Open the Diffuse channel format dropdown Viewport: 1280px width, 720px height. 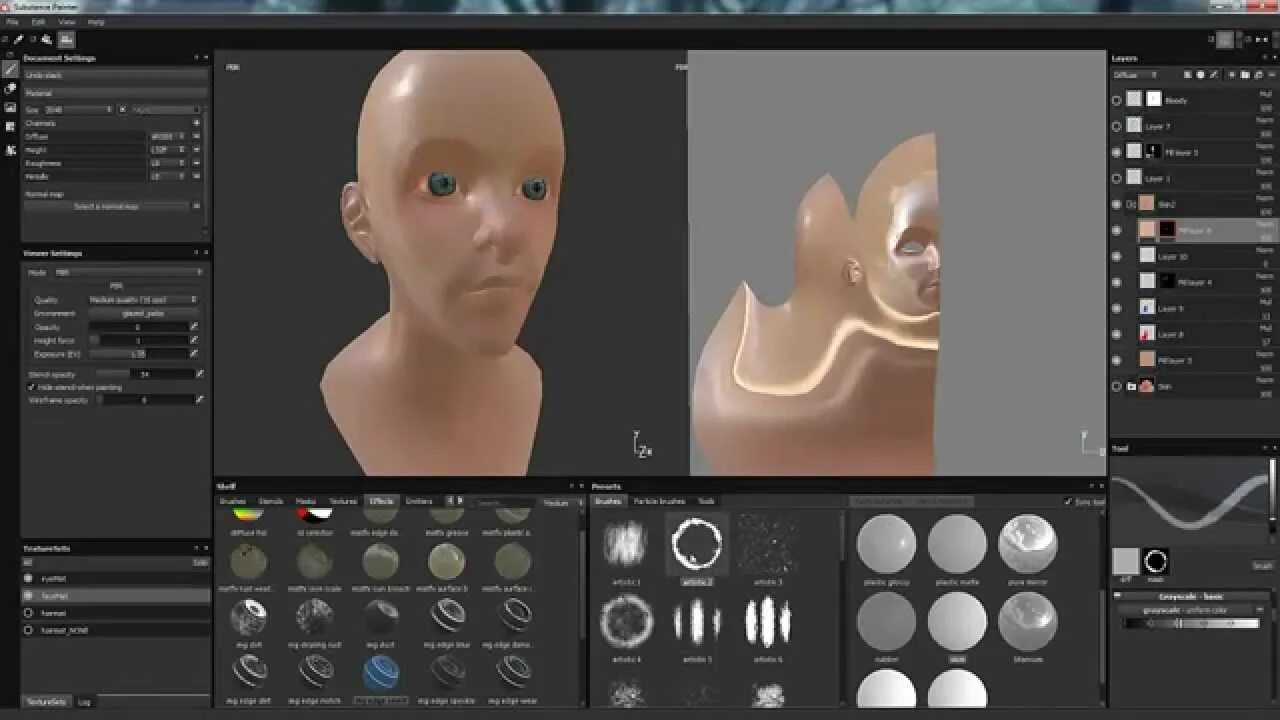point(167,136)
